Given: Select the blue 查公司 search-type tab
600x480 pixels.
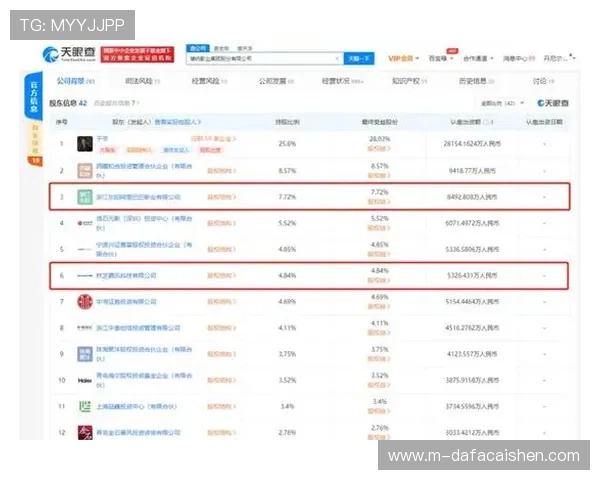Looking at the screenshot, I should [198, 48].
